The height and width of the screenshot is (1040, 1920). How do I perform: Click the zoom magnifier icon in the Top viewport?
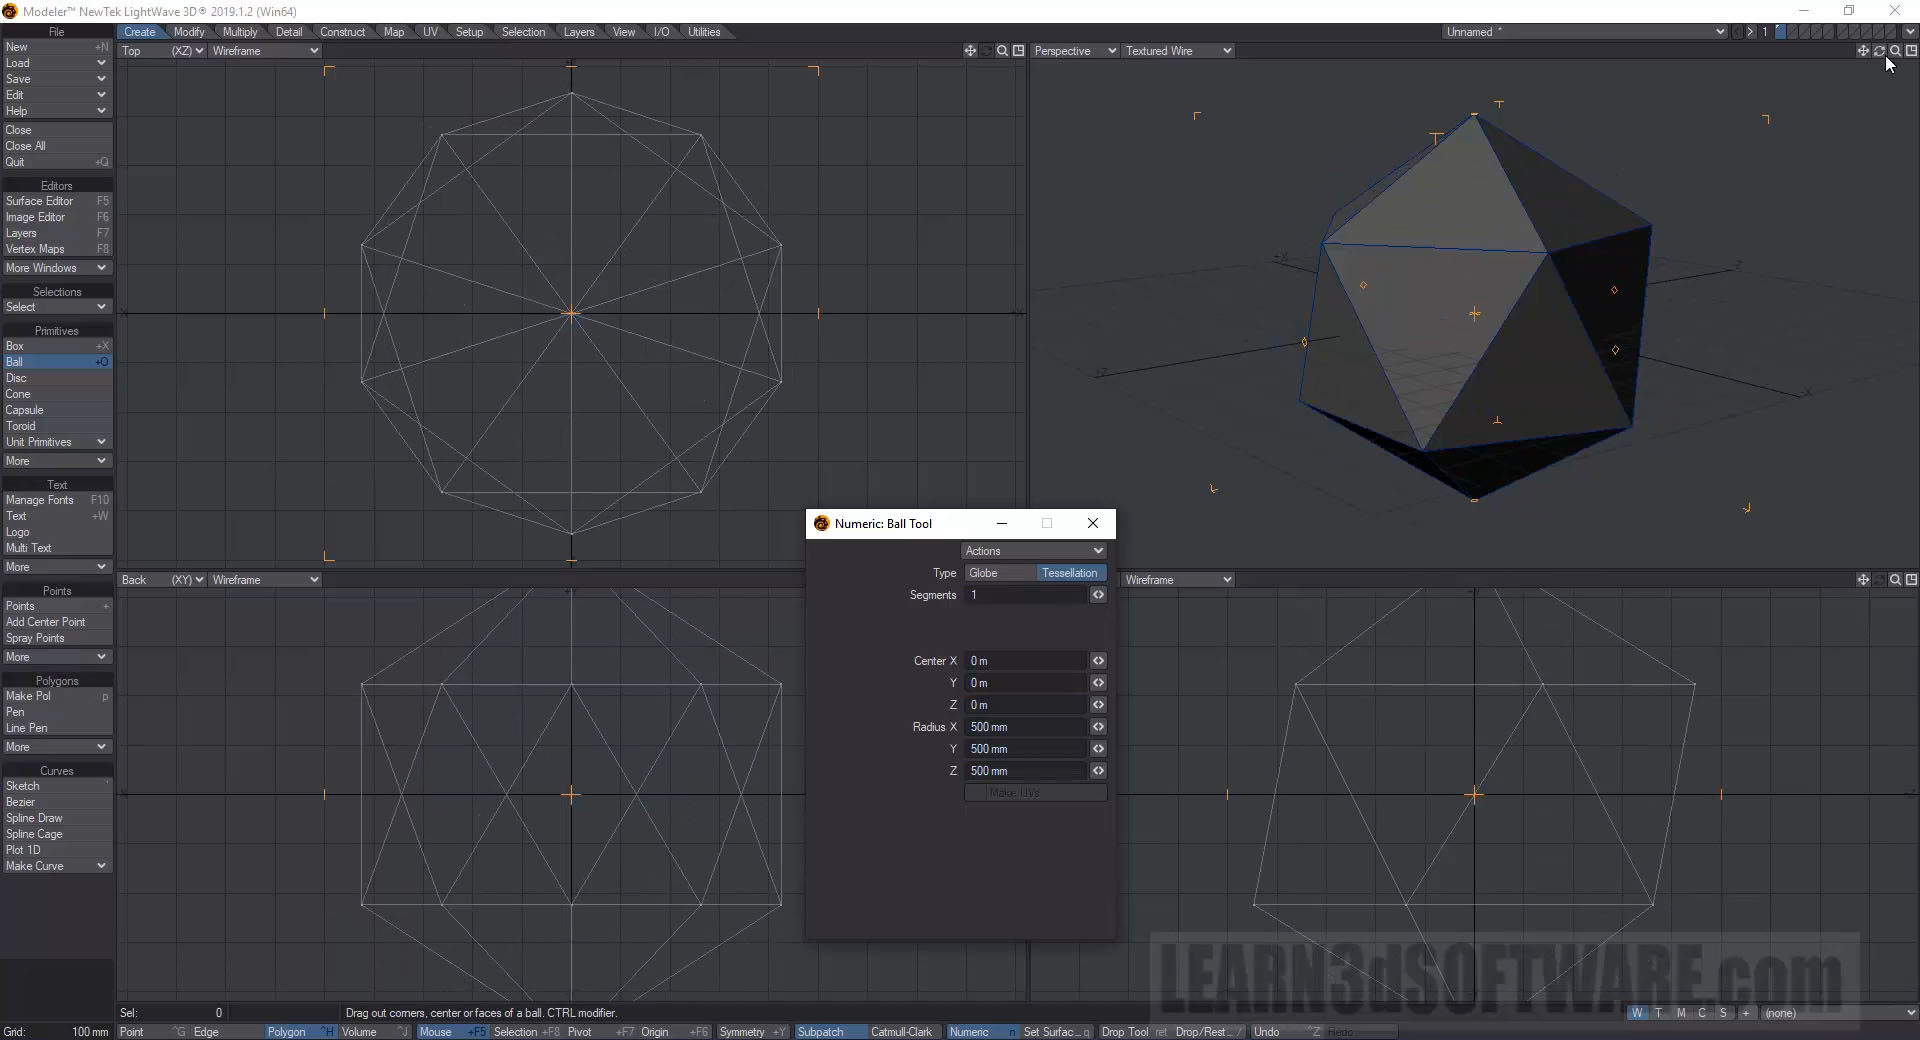pos(1002,51)
